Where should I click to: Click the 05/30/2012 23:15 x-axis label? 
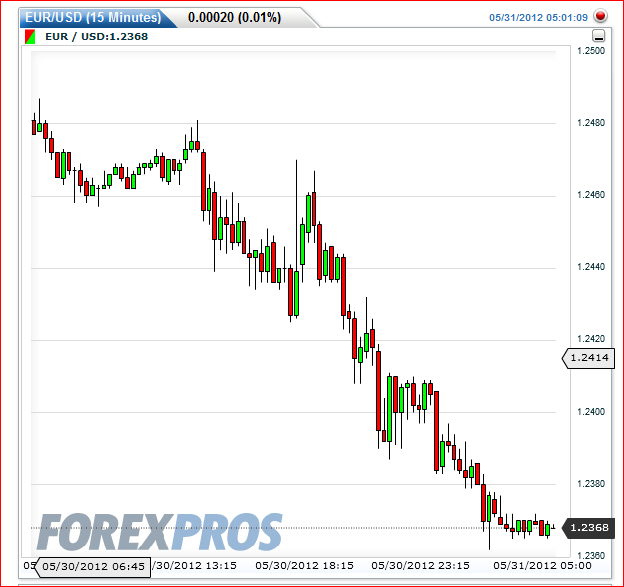pyautogui.click(x=420, y=566)
